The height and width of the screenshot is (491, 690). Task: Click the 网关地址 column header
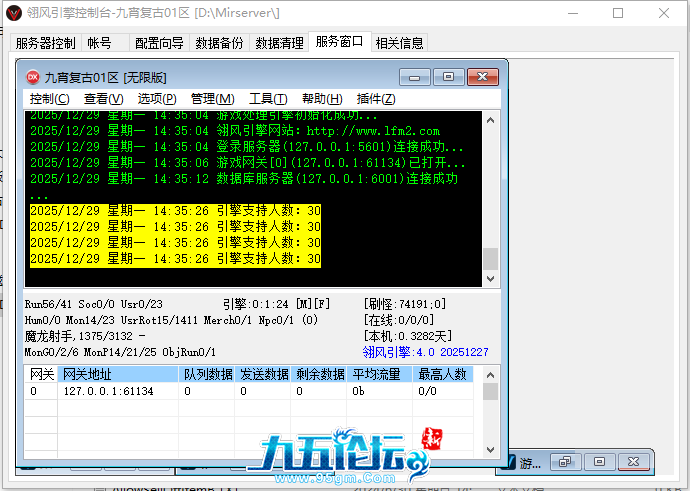tap(88, 374)
